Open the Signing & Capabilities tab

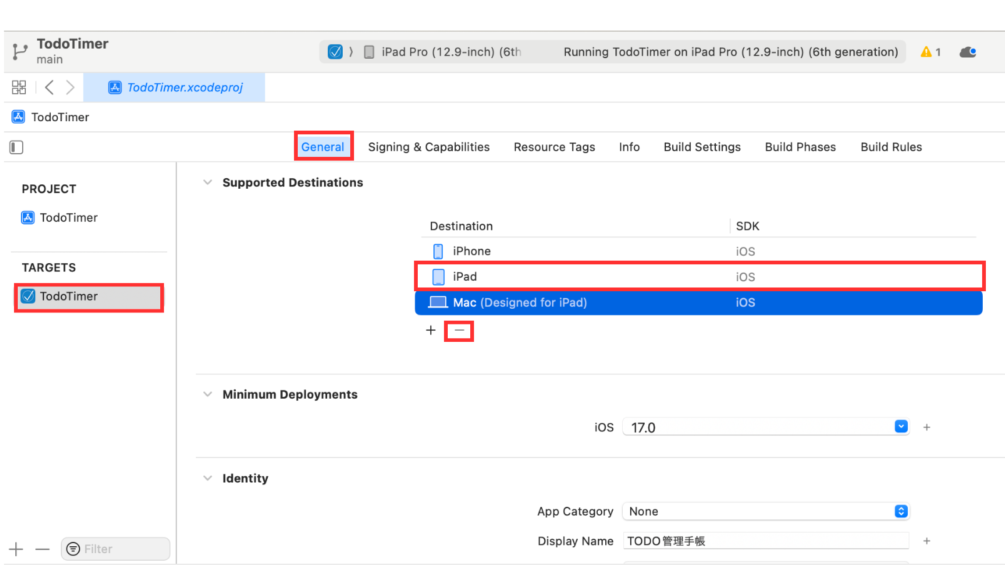click(429, 147)
